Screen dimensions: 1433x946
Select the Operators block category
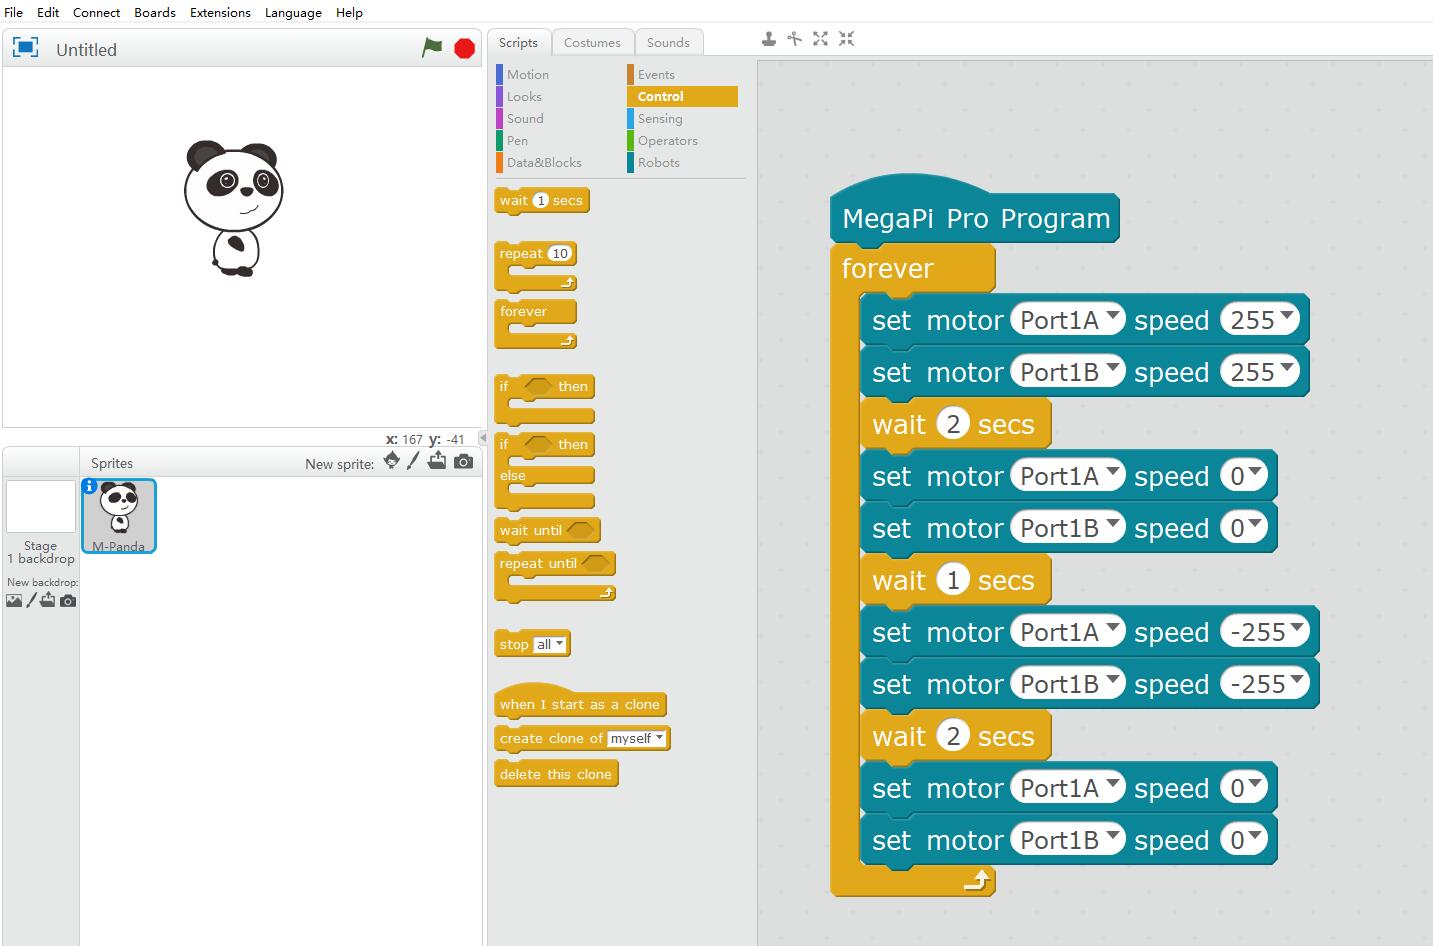(667, 140)
